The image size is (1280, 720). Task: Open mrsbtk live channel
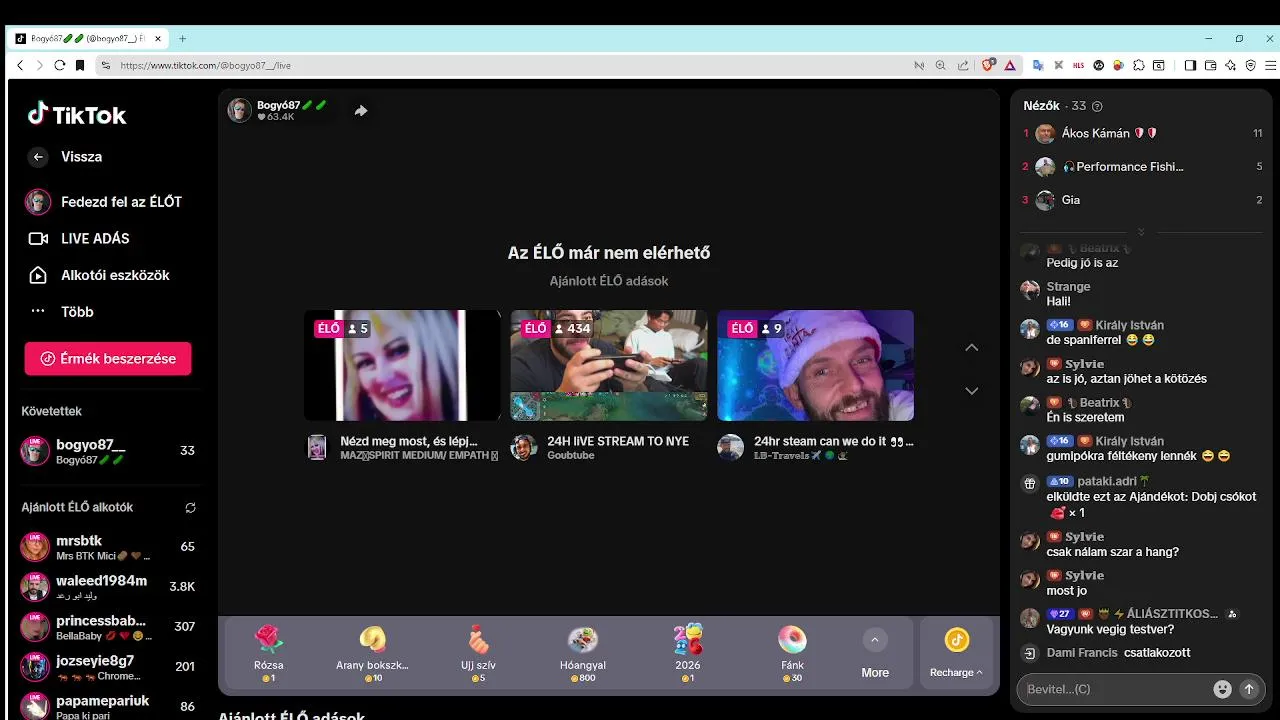coord(108,547)
